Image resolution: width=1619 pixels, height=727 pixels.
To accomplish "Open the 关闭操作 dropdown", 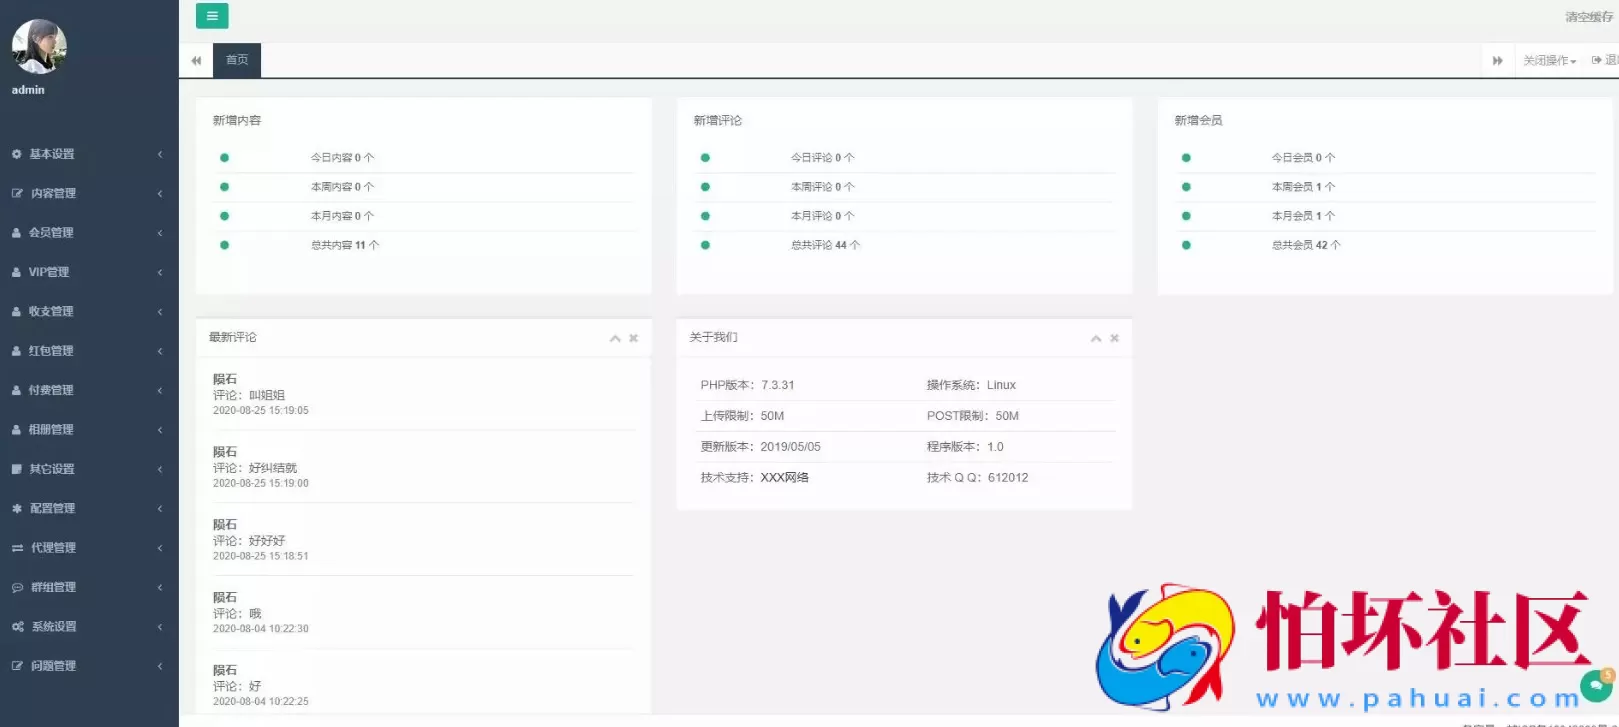I will pyautogui.click(x=1549, y=61).
